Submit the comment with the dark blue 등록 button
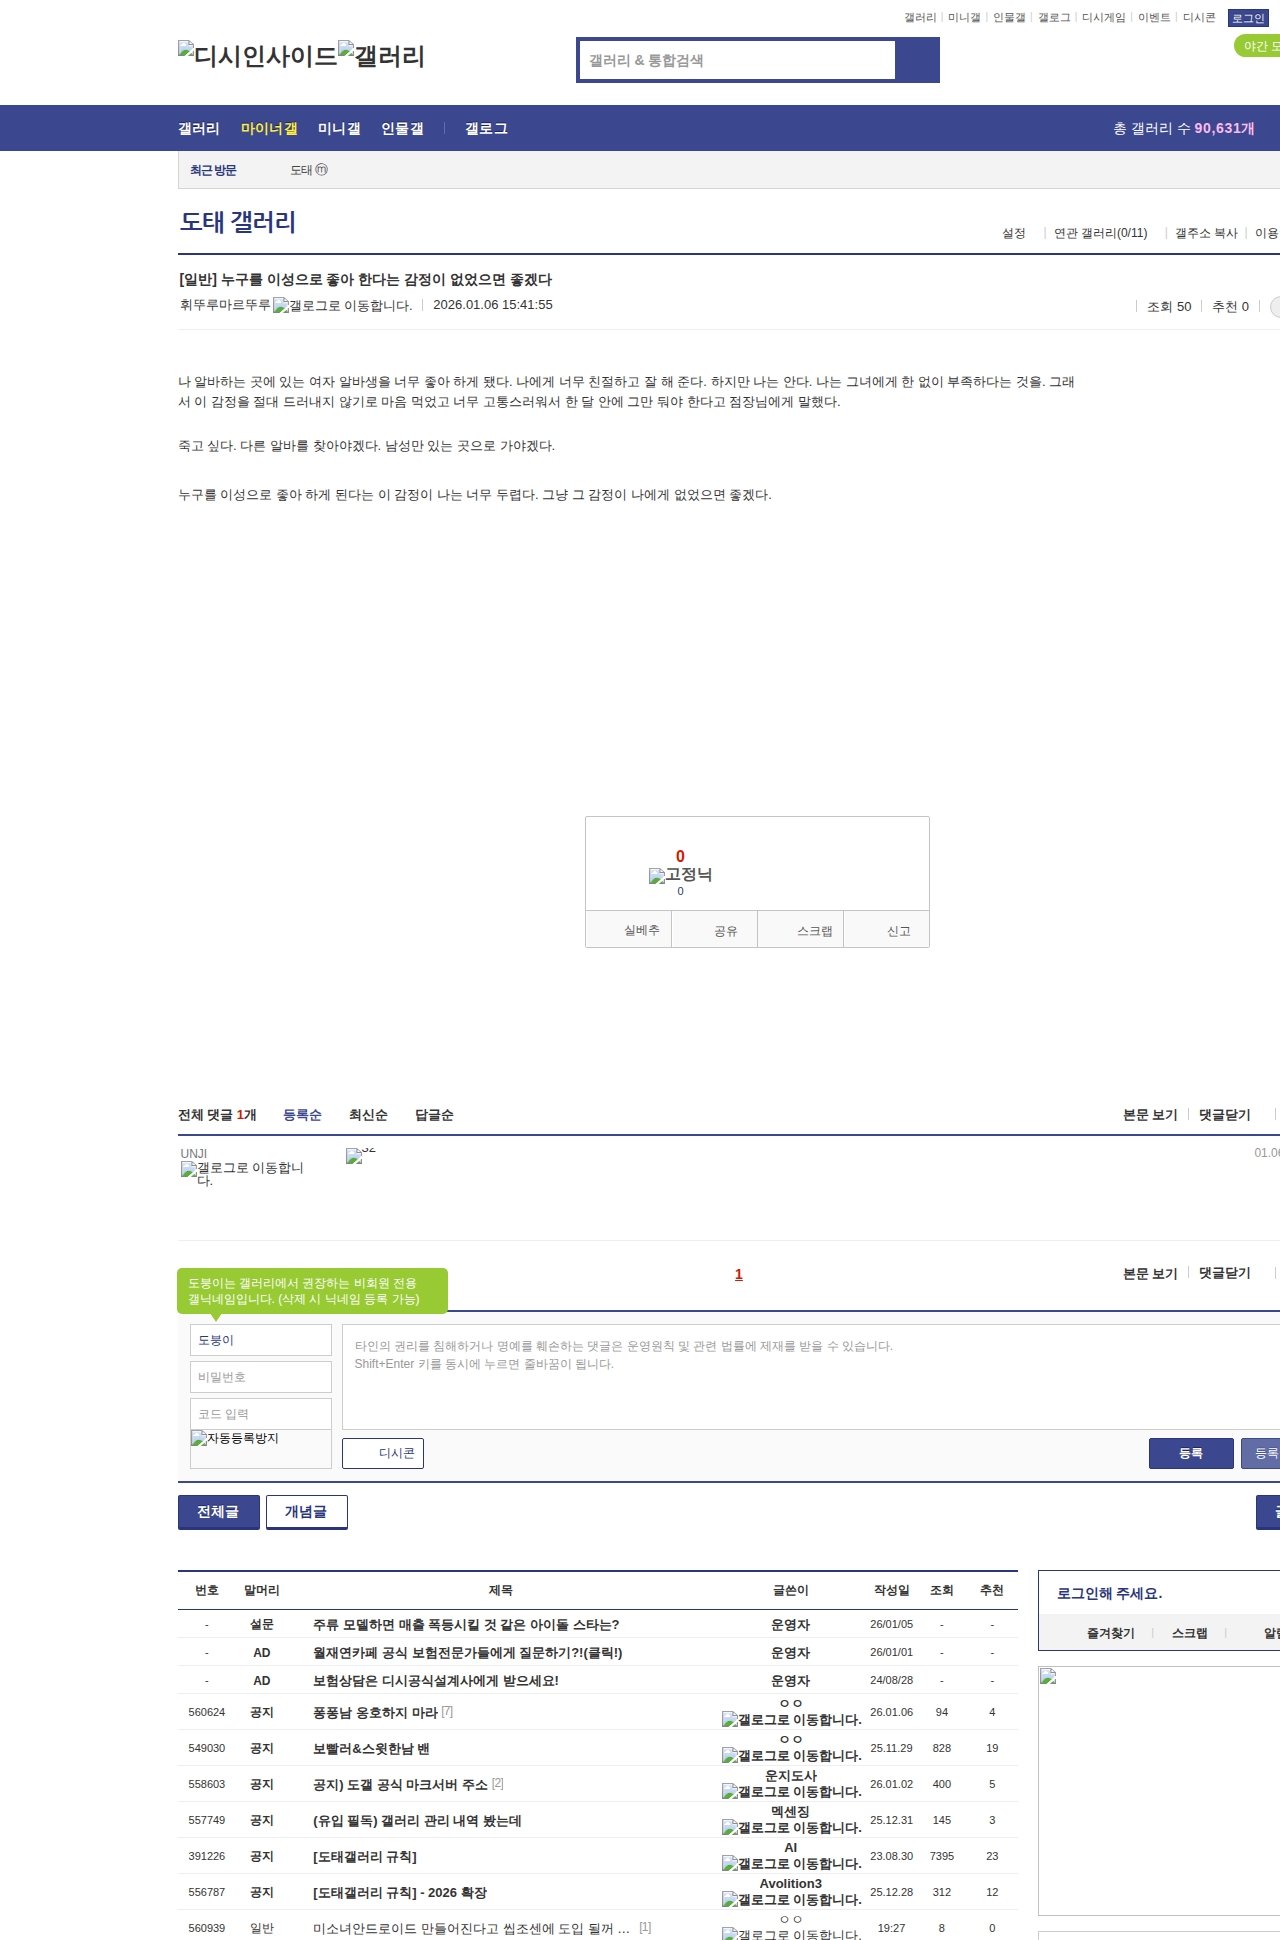The width and height of the screenshot is (1280, 1940). [1191, 1453]
